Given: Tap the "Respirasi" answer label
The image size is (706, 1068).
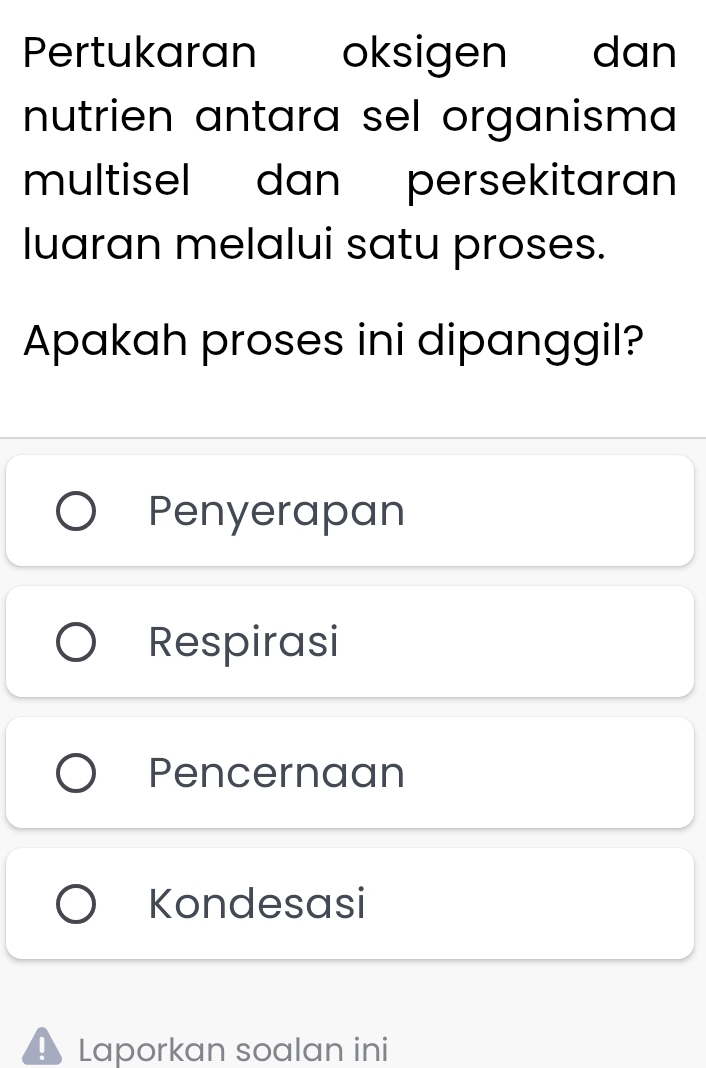Looking at the screenshot, I should [x=244, y=642].
